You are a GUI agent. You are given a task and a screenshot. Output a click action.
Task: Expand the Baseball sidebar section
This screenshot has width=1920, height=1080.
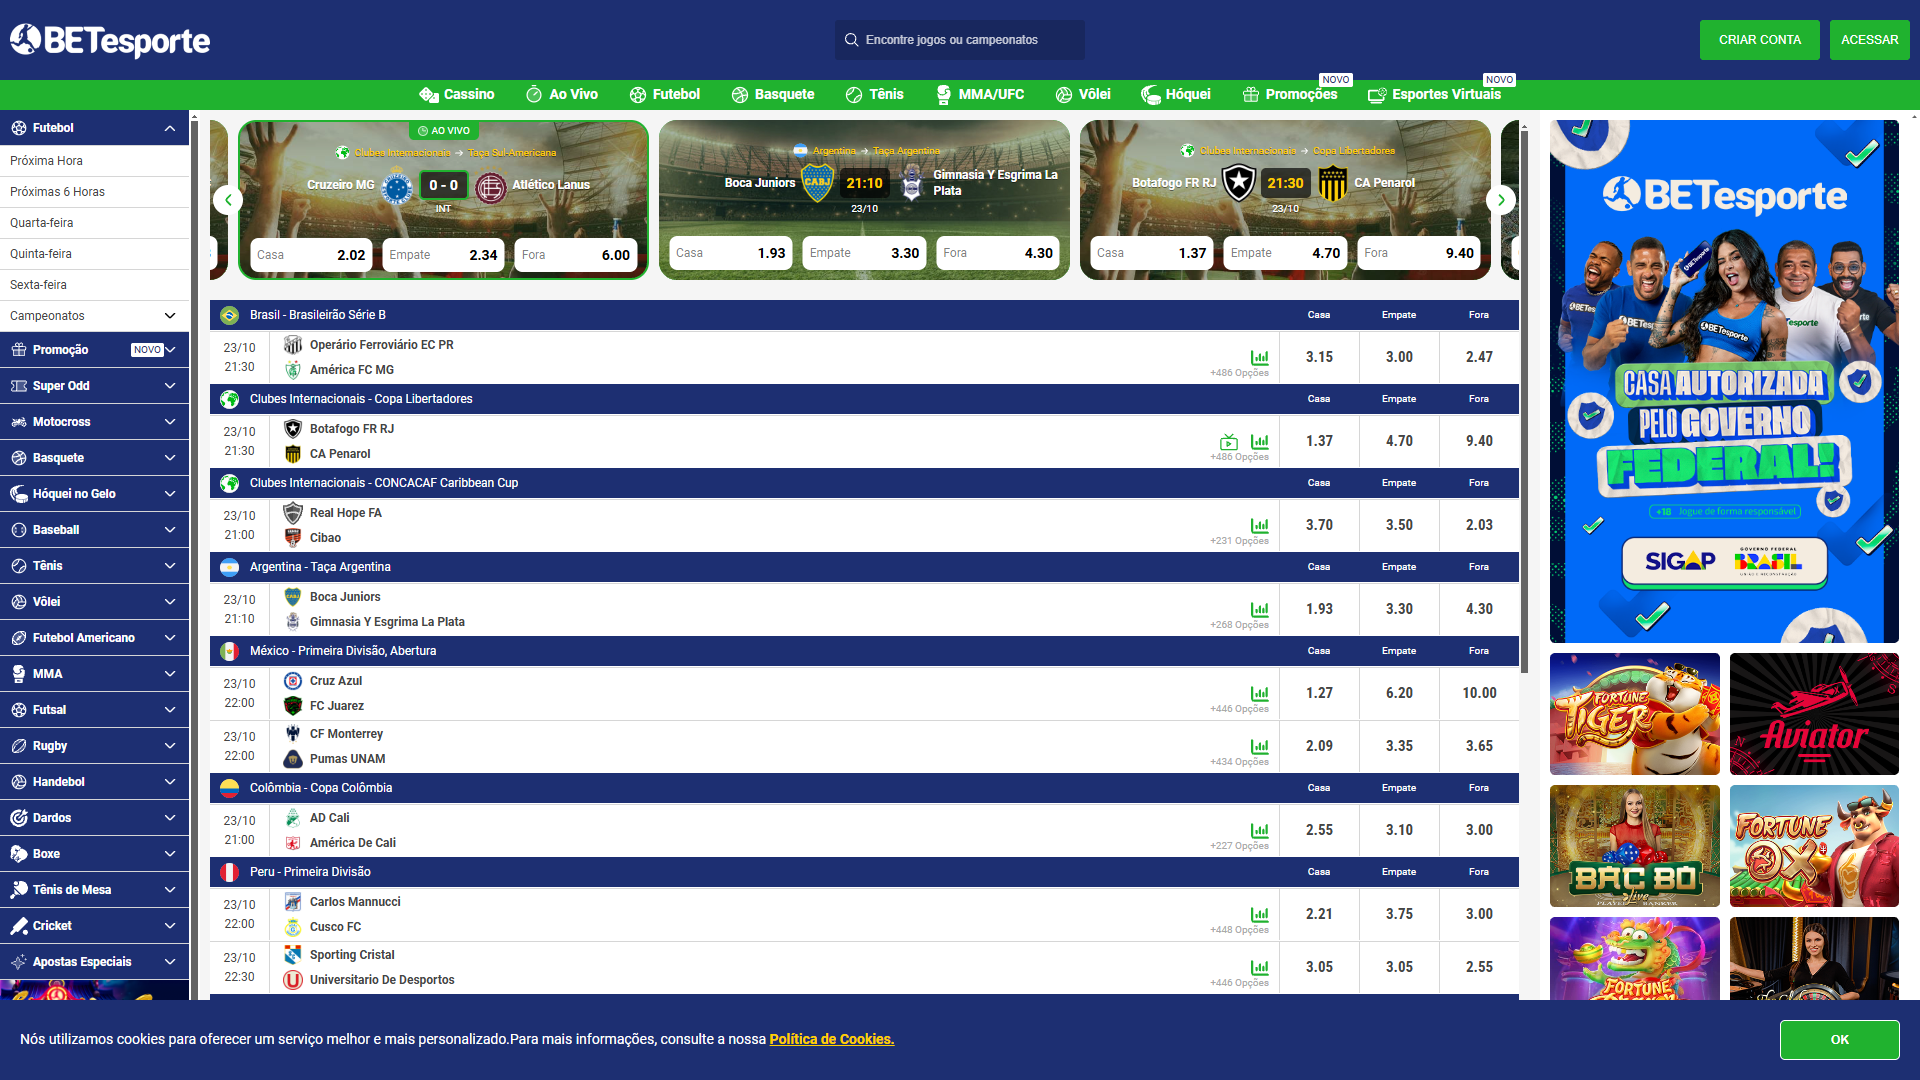pos(170,530)
